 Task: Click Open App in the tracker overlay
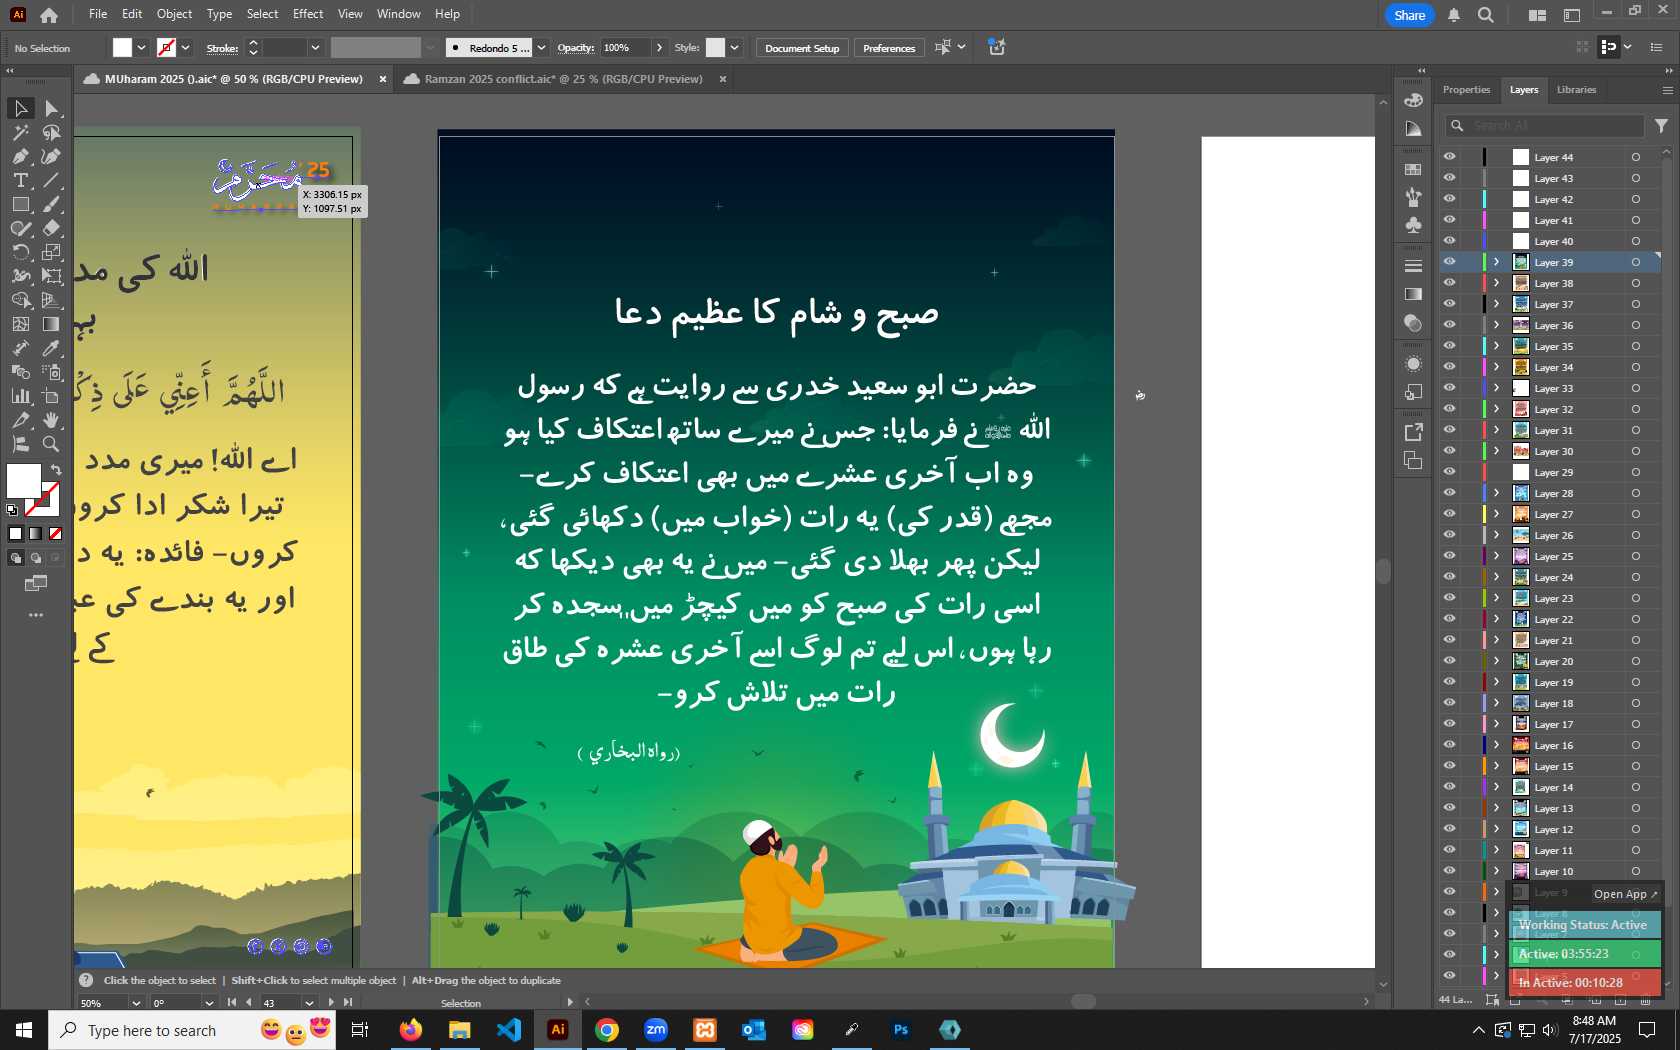point(1625,894)
